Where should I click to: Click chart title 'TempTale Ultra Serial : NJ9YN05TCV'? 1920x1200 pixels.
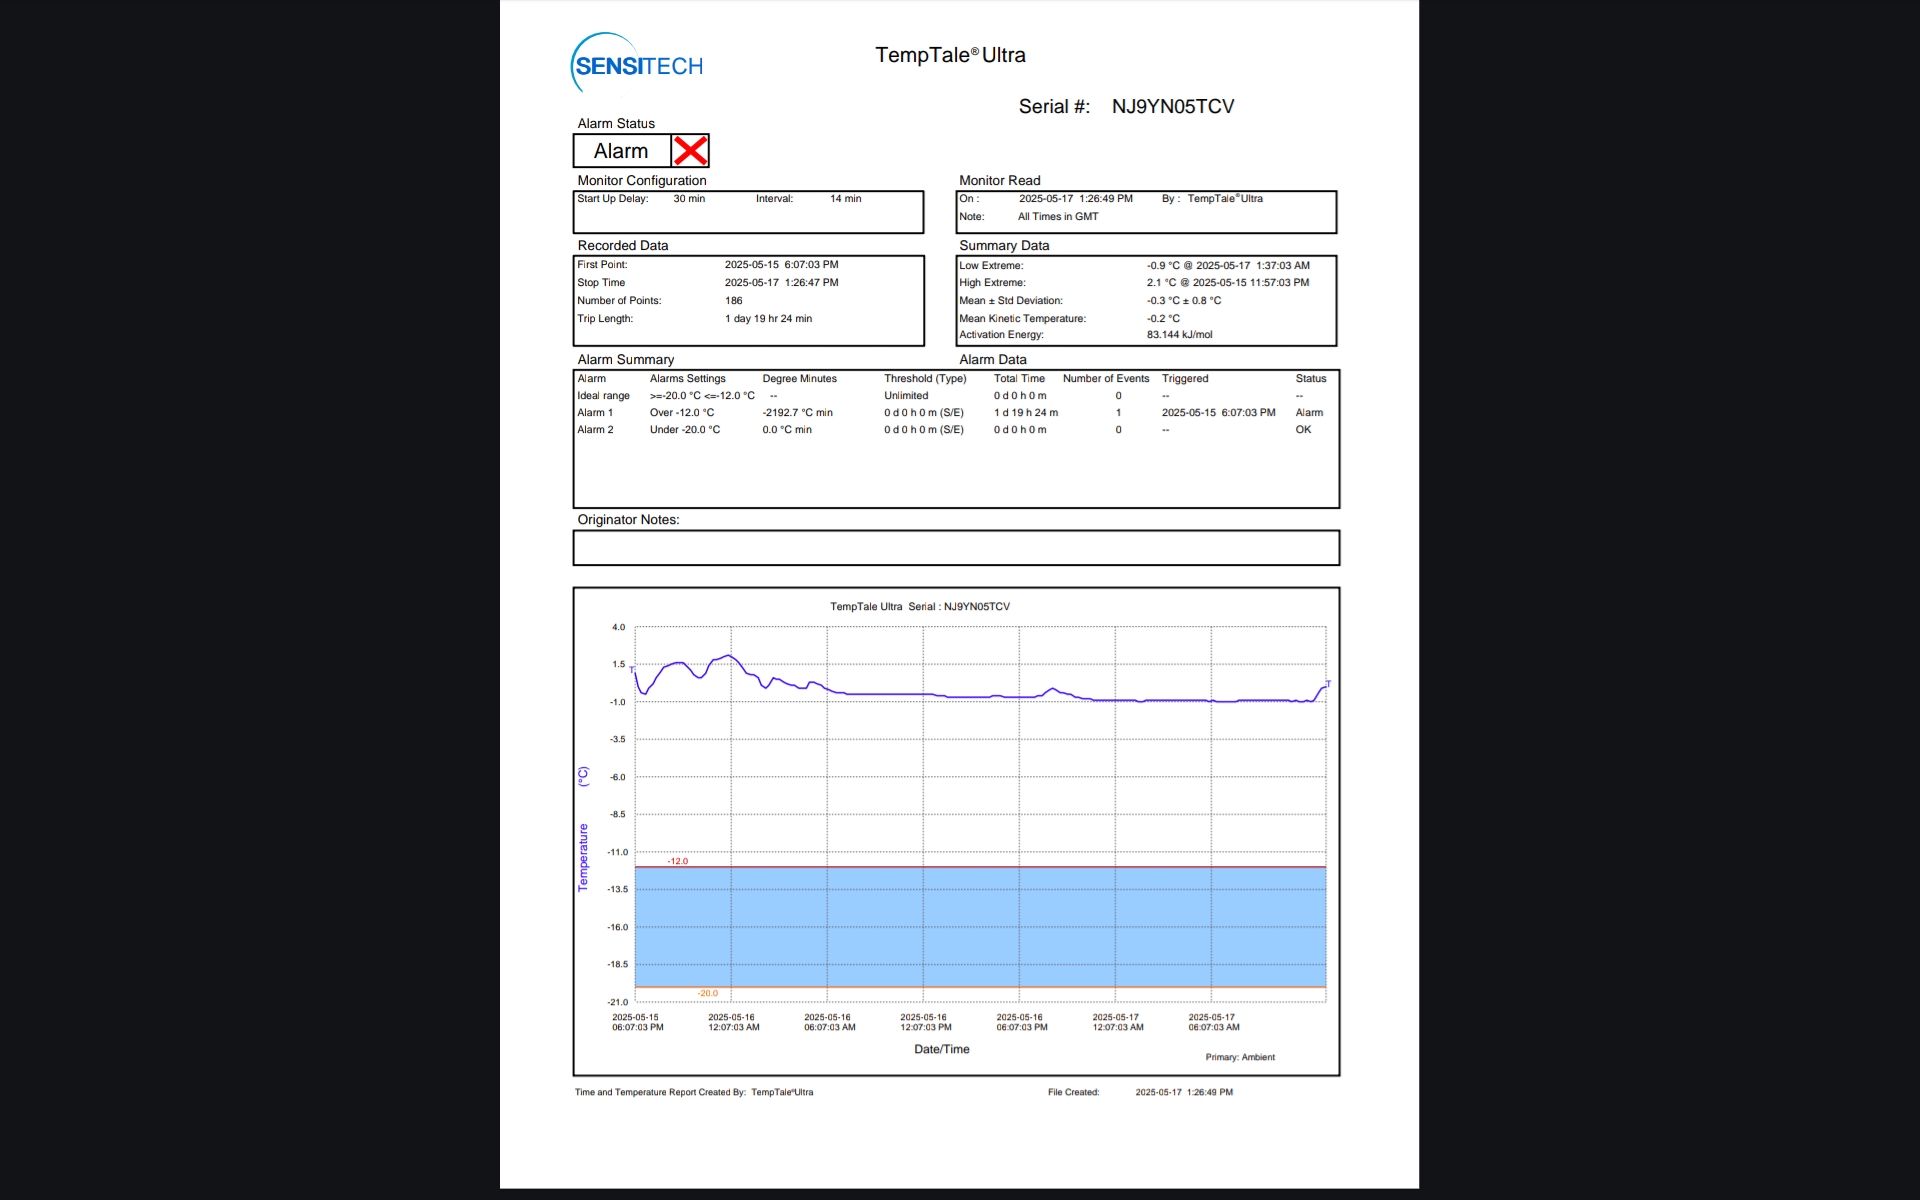(x=920, y=607)
